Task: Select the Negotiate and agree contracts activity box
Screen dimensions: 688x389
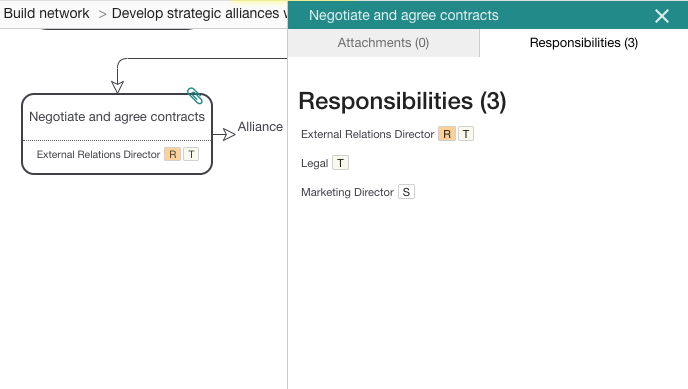Action: 117,134
